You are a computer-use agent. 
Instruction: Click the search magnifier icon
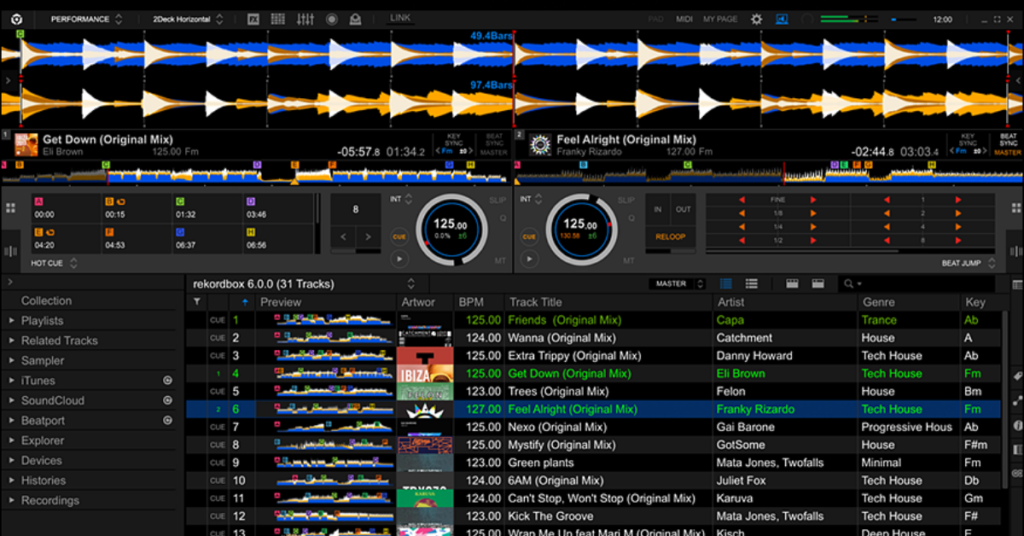coord(848,283)
